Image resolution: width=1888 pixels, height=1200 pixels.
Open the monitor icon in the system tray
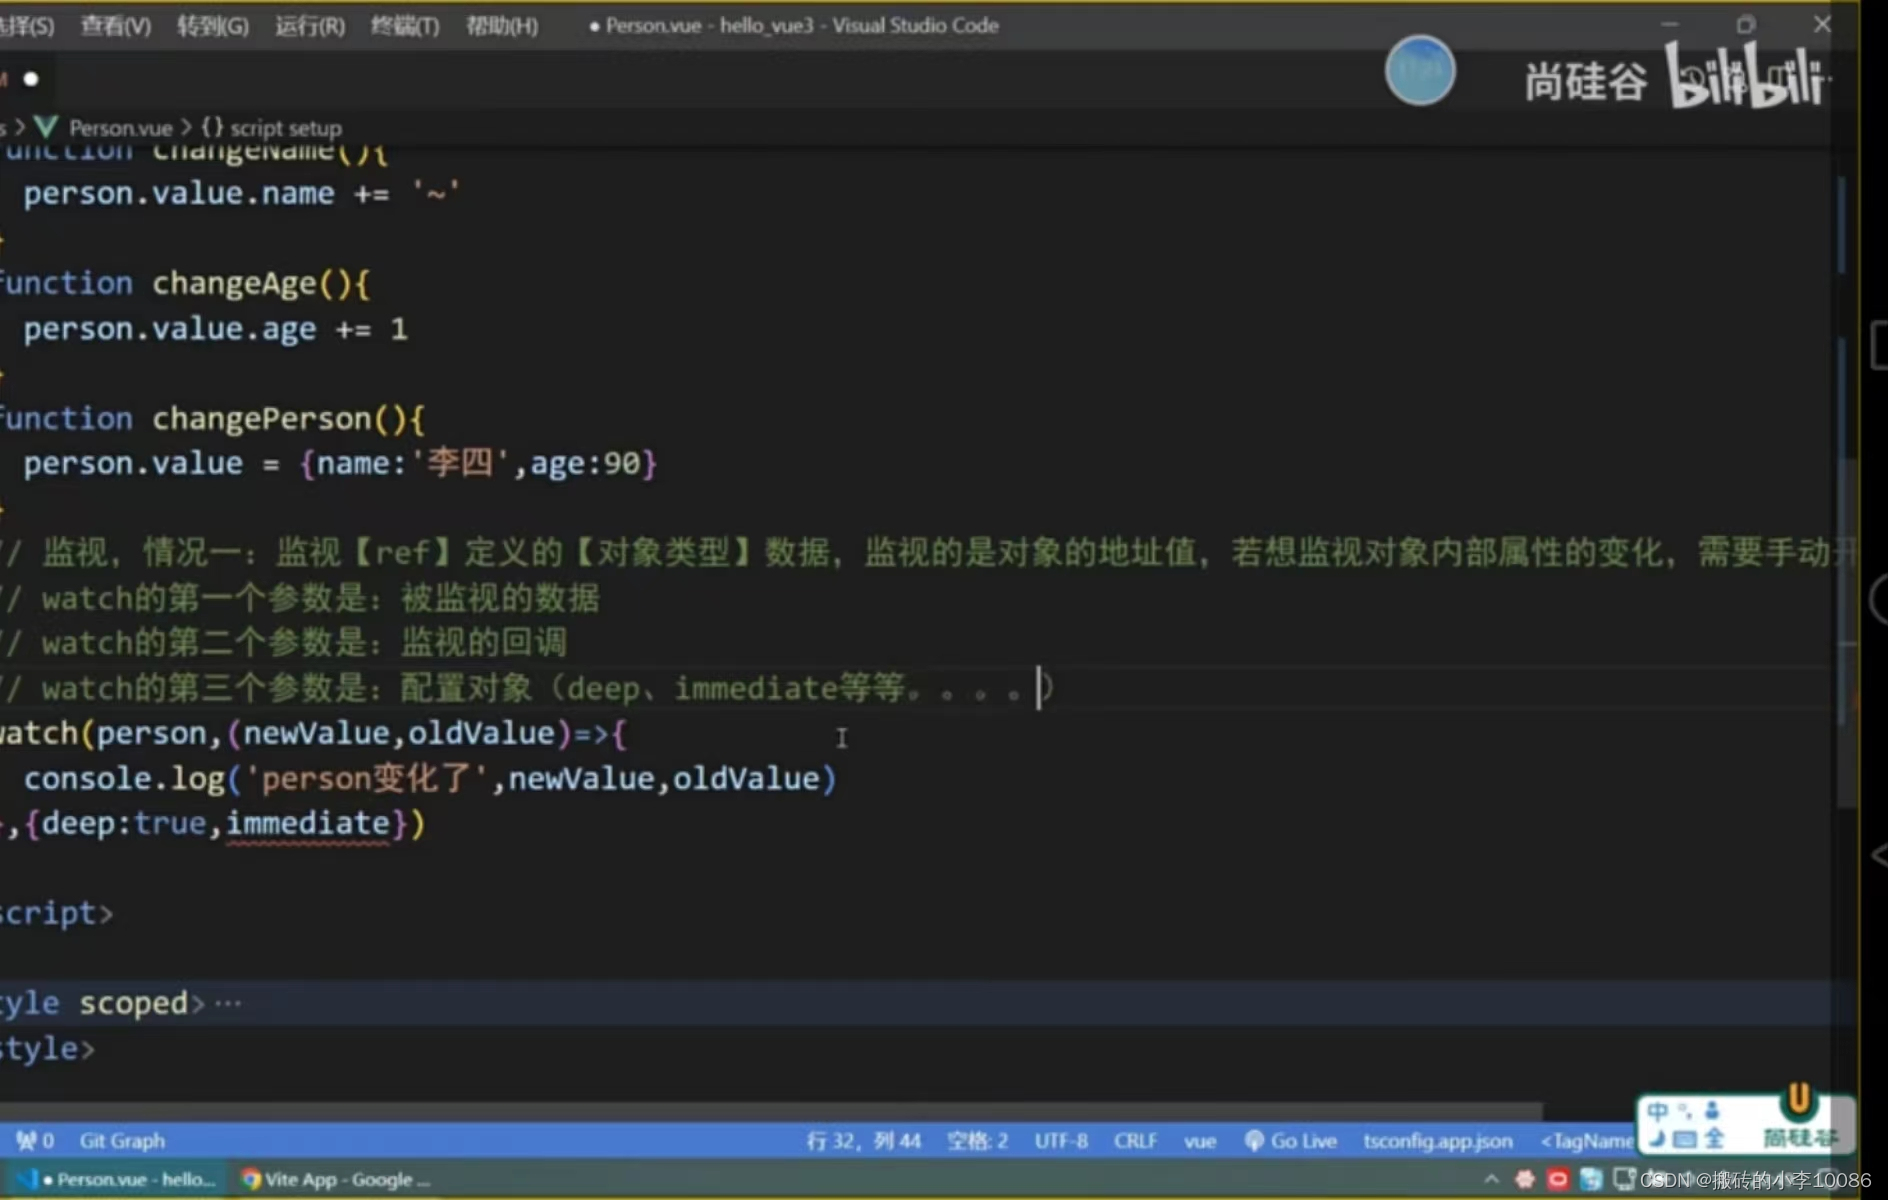coord(1624,1180)
